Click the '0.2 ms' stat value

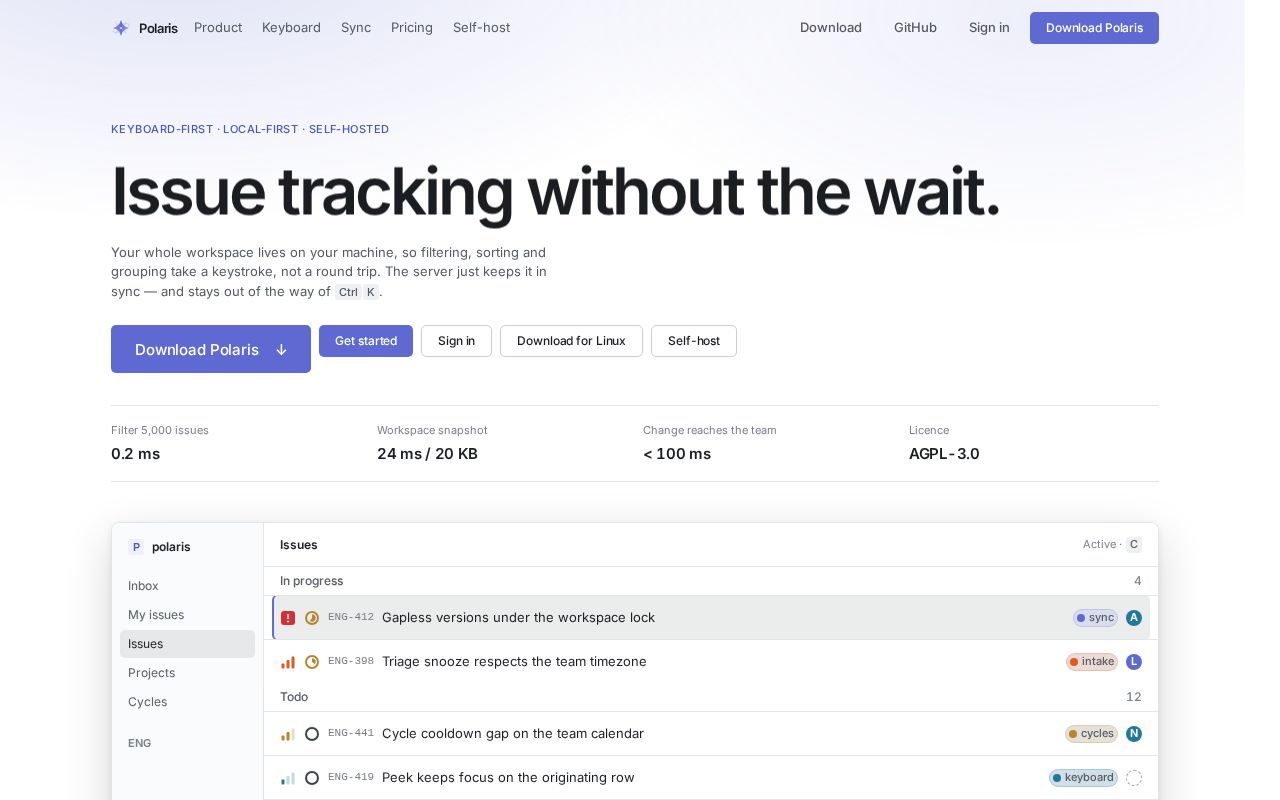(x=136, y=454)
